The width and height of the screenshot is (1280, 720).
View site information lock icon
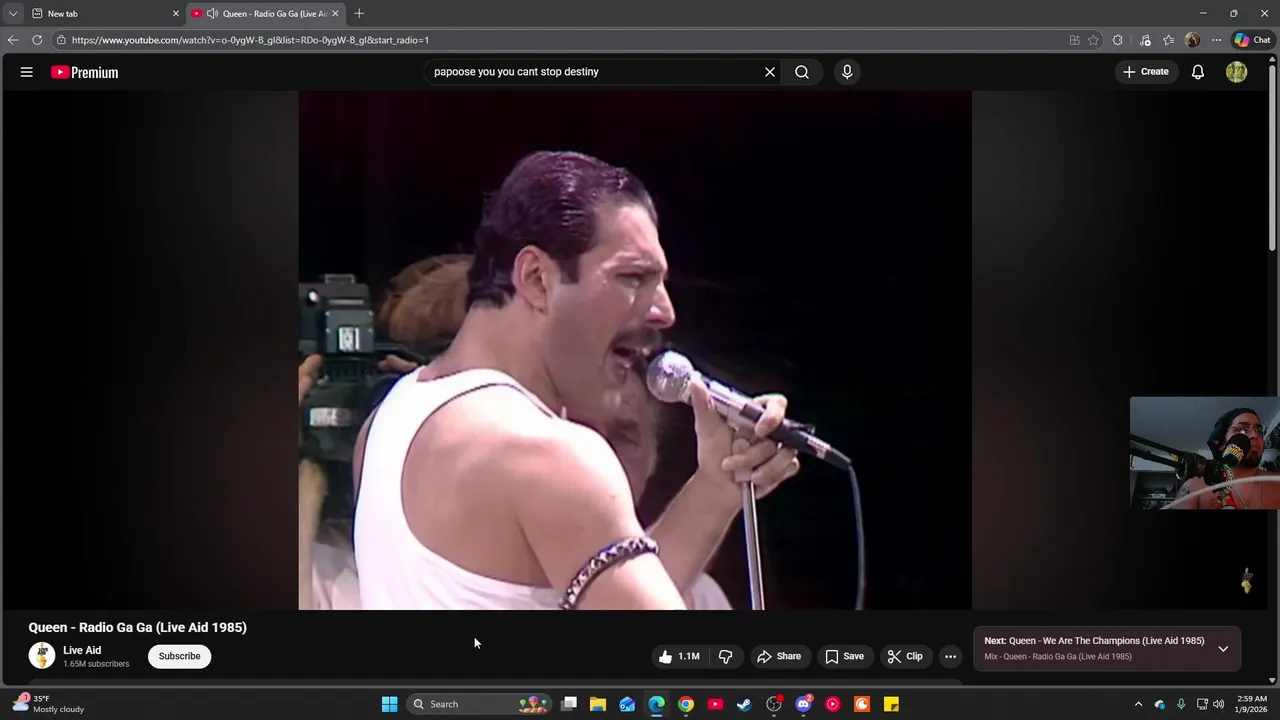(61, 40)
